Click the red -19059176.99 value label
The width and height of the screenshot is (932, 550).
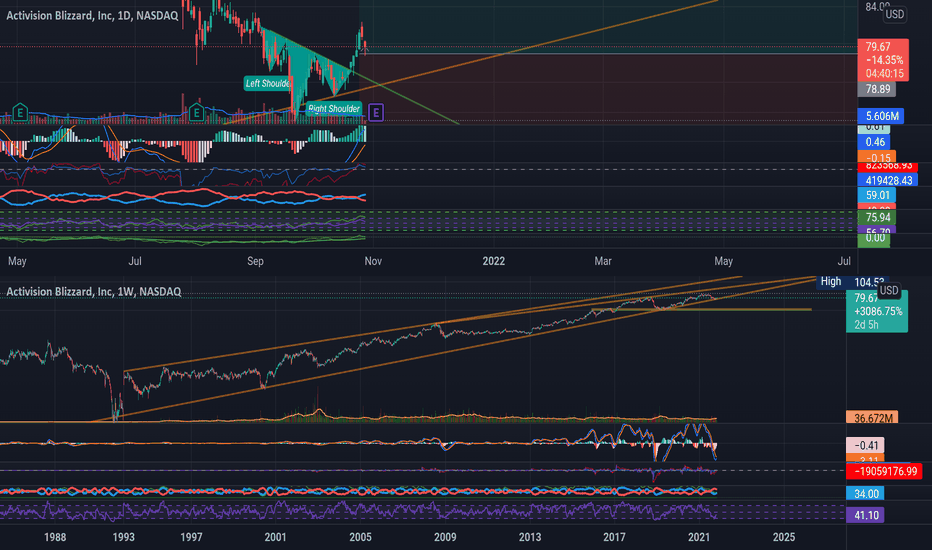click(x=884, y=472)
